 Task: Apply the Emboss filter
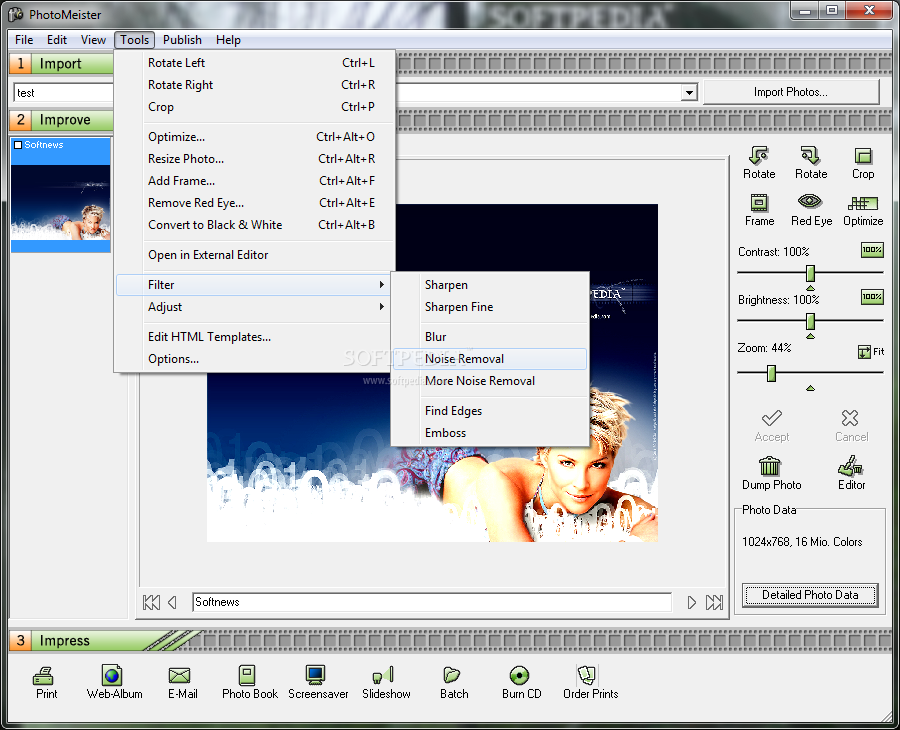coord(490,433)
